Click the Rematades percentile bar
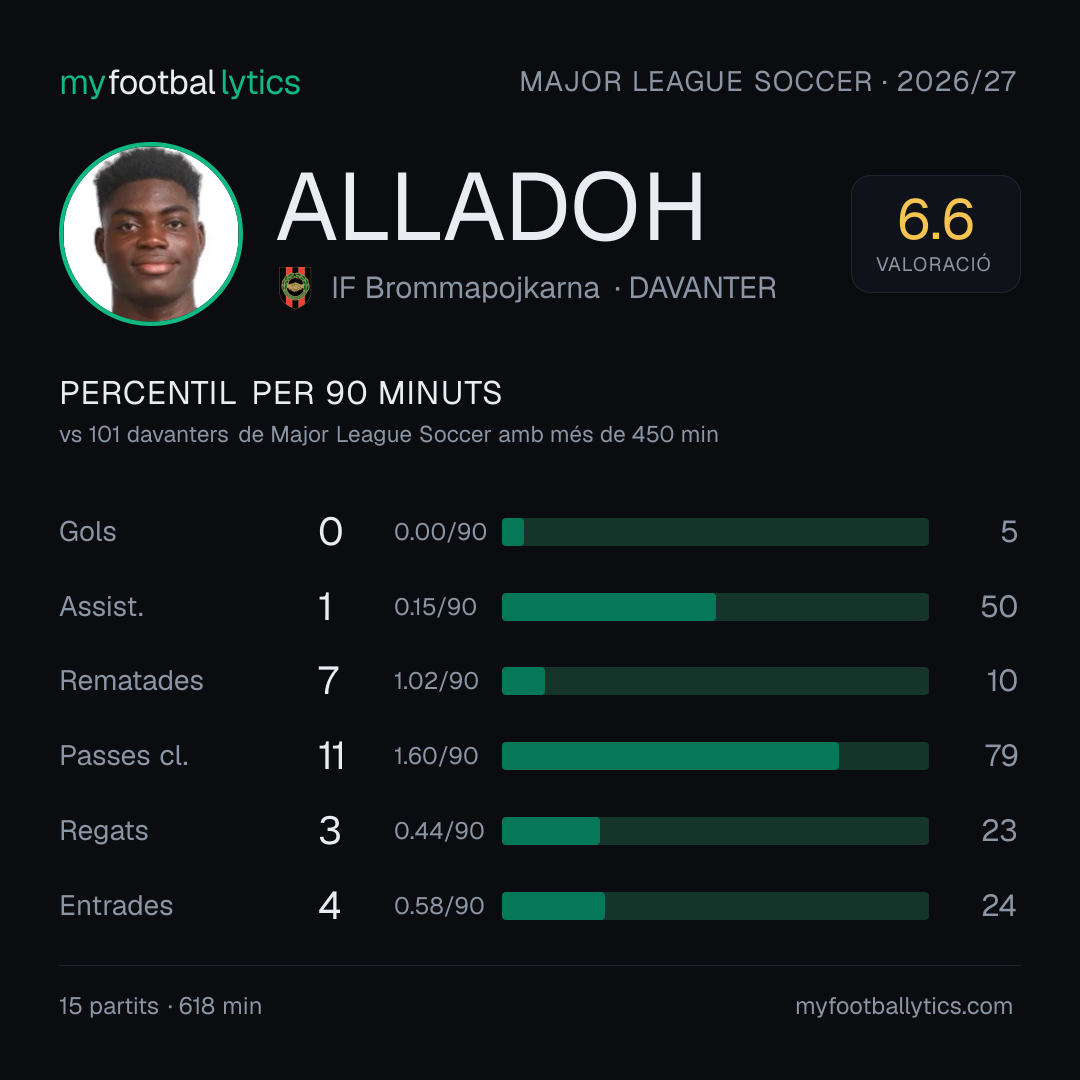 click(x=715, y=681)
